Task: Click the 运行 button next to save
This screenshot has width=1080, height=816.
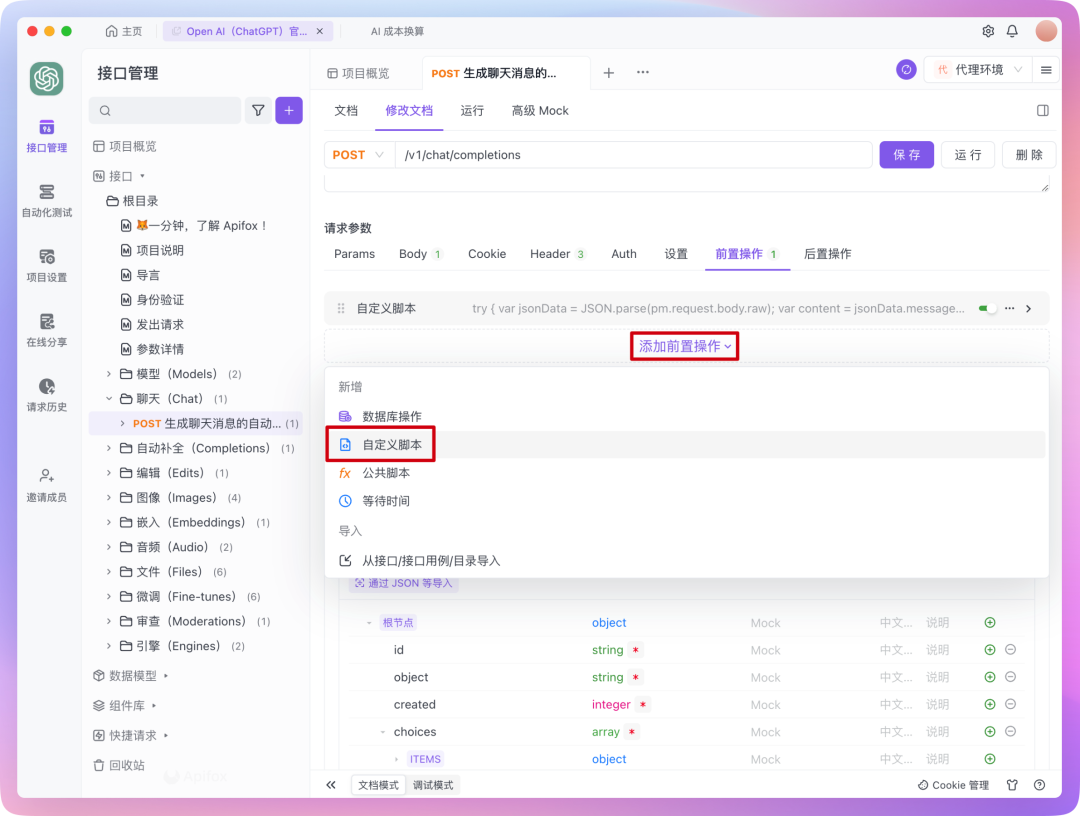Action: coord(967,155)
